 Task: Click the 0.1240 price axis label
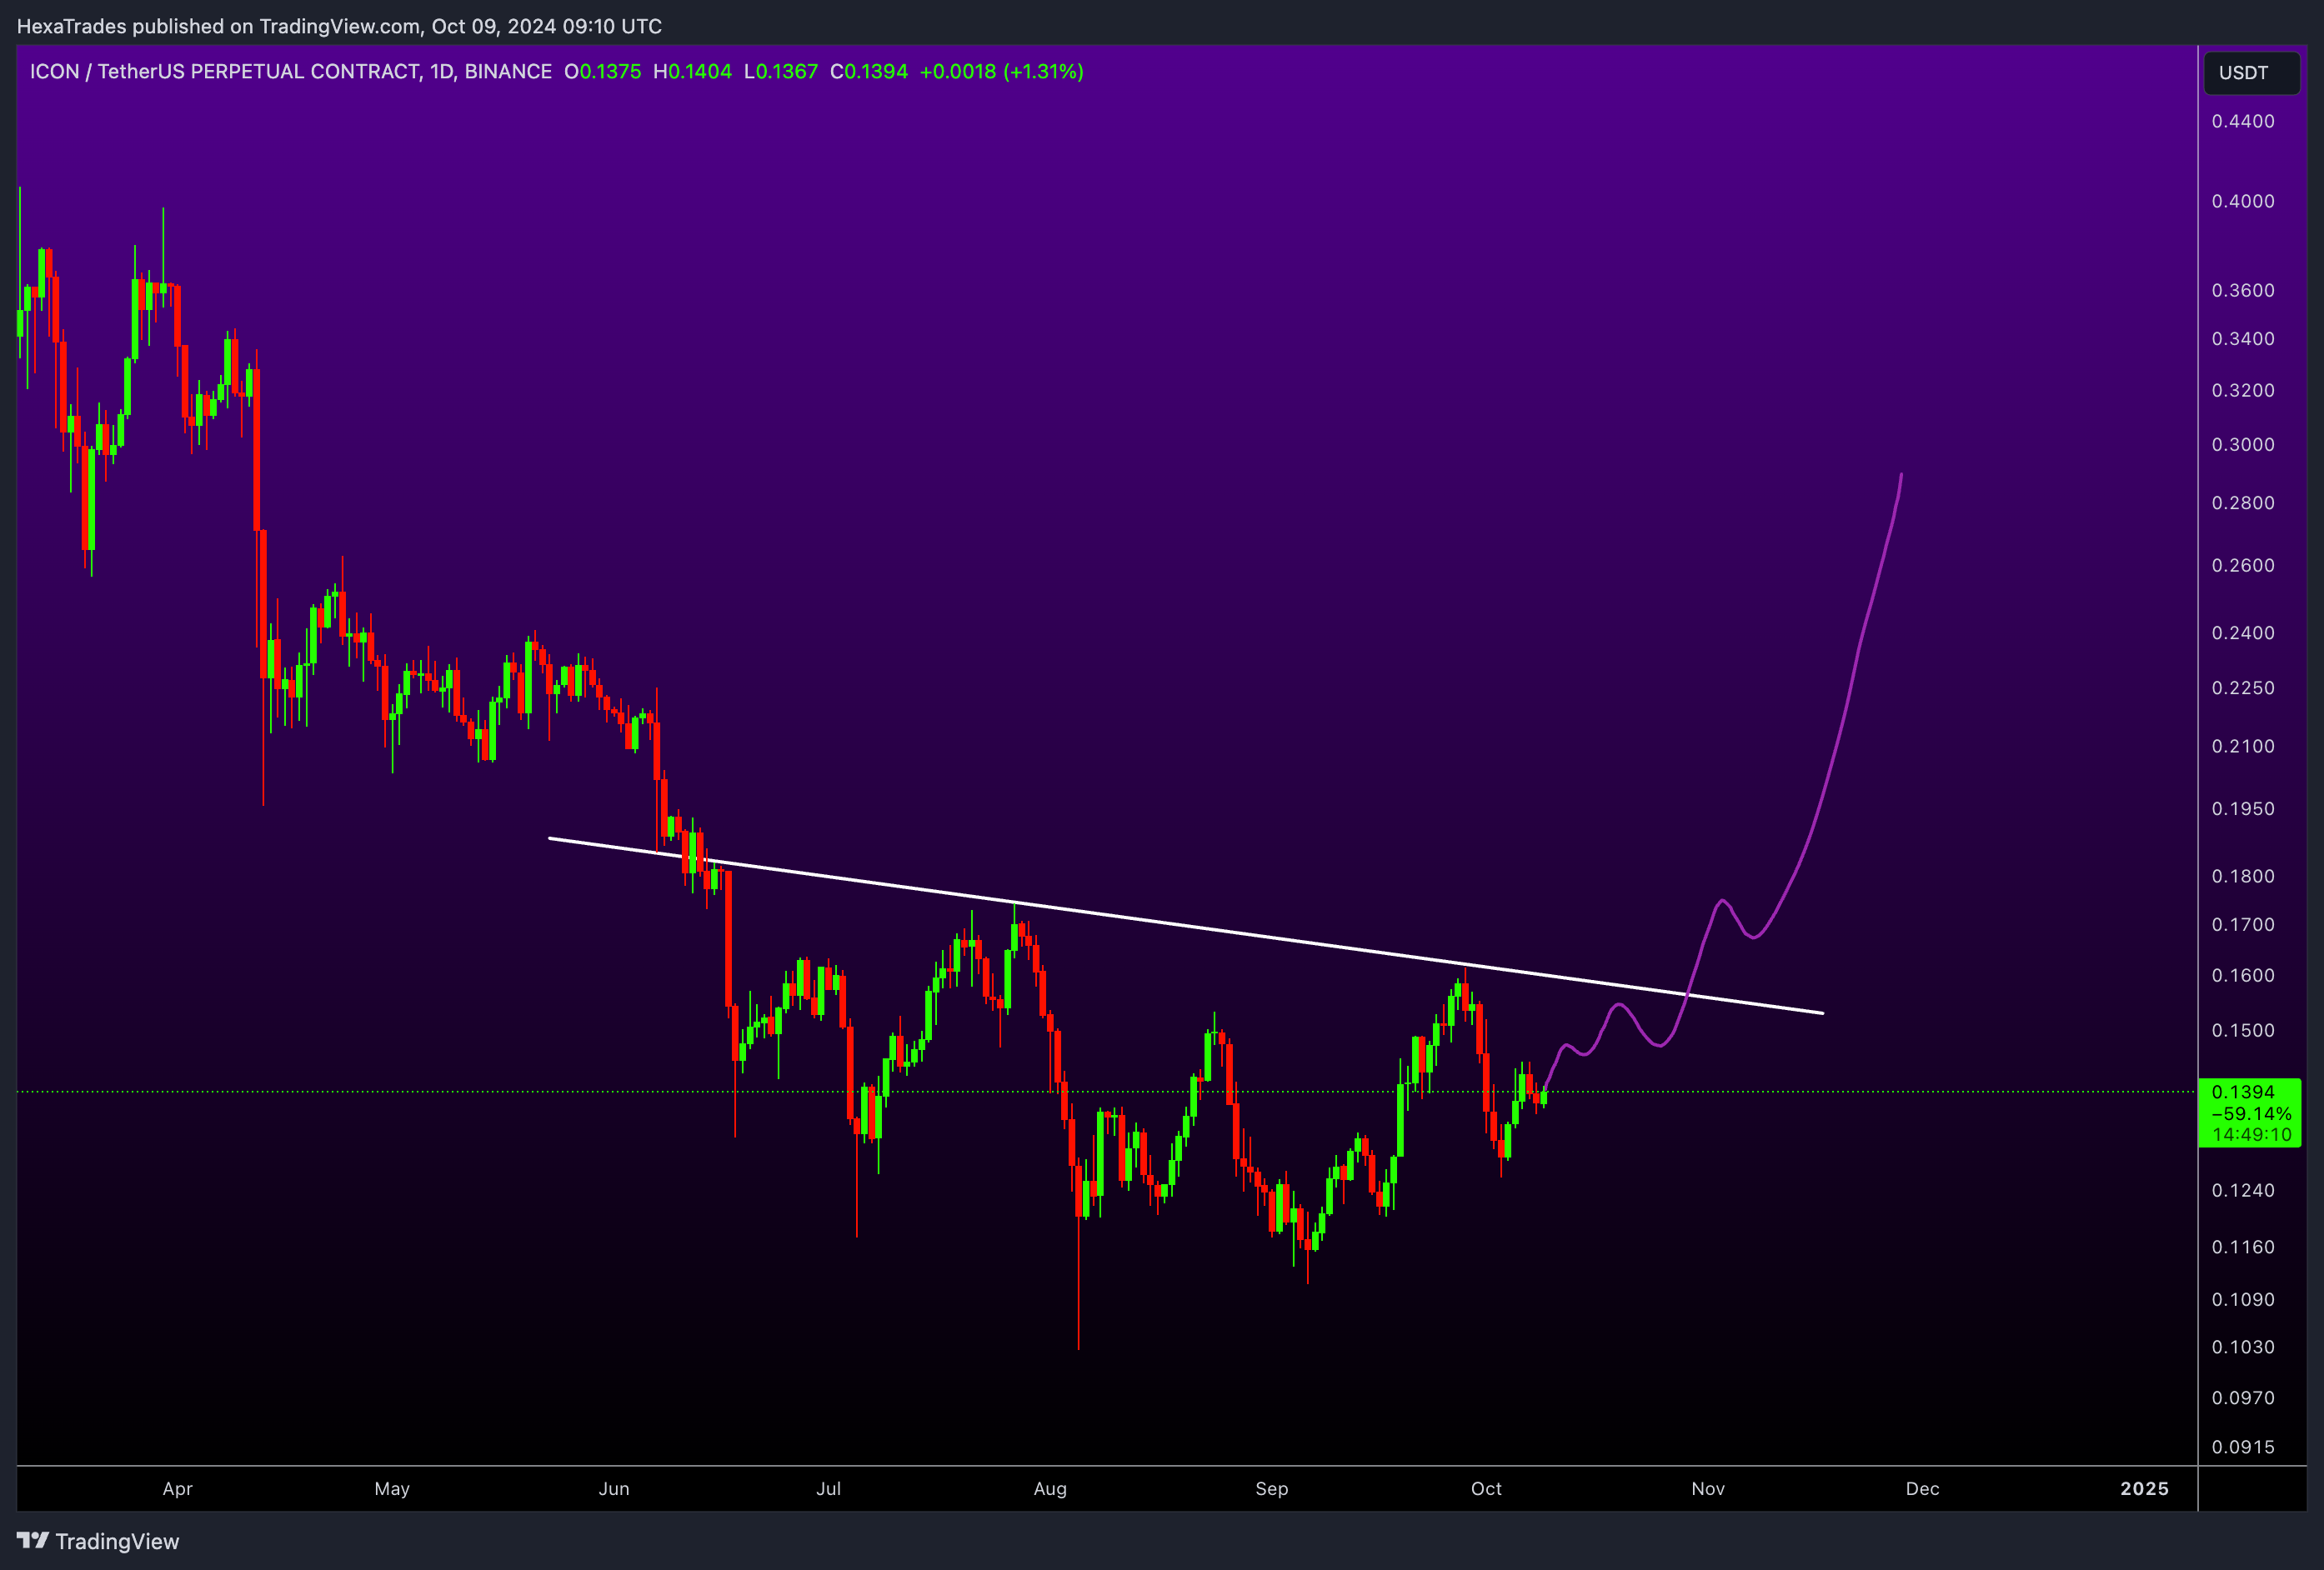click(2243, 1190)
